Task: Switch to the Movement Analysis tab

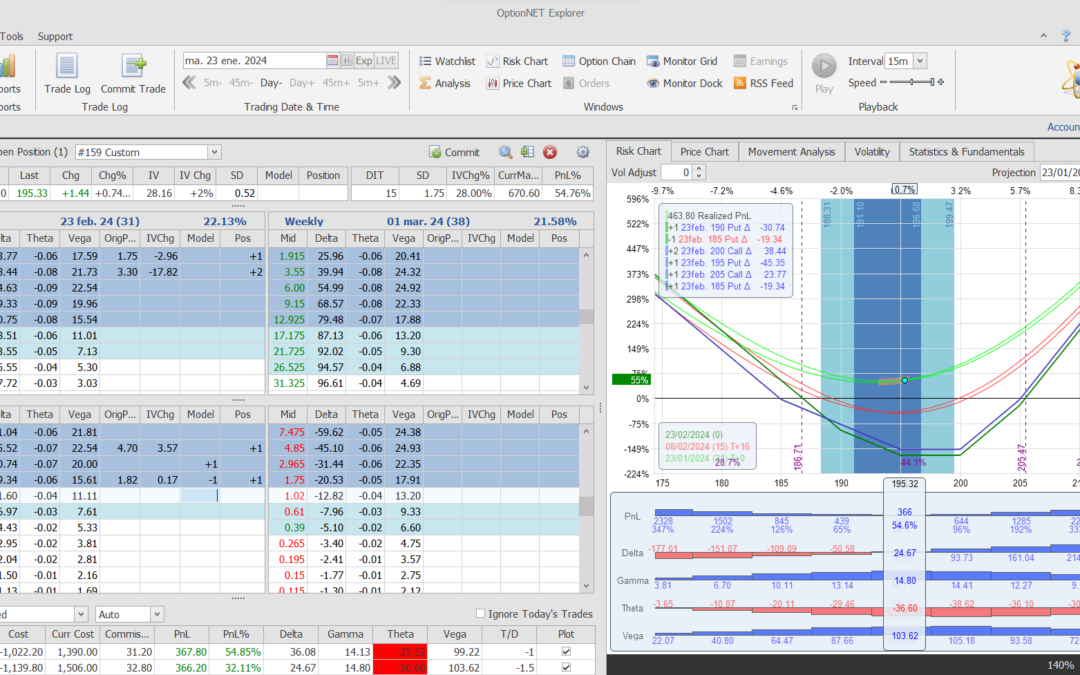Action: 791,152
